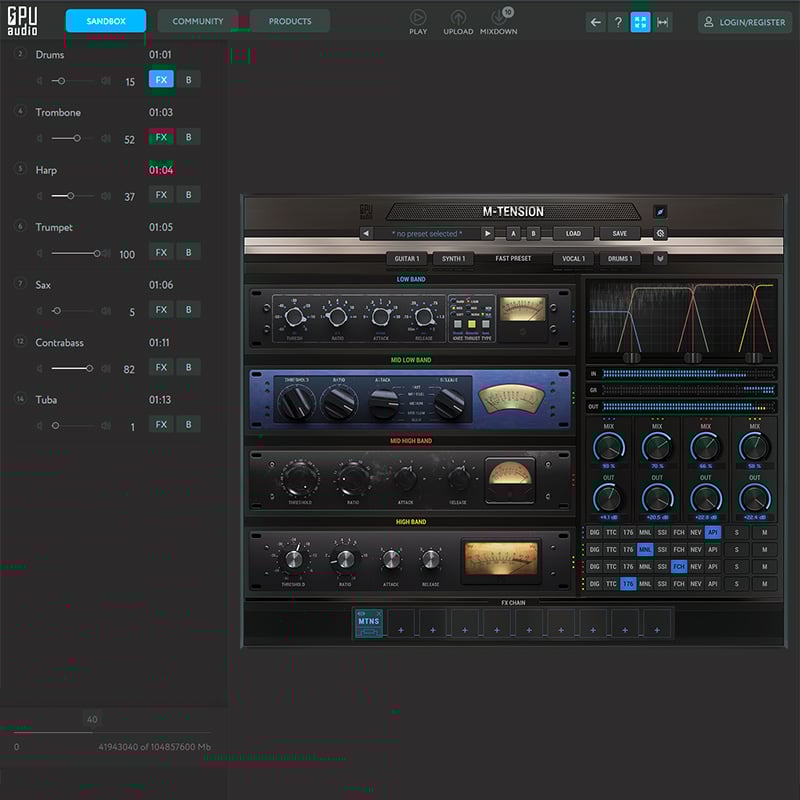Open the Products tab
The width and height of the screenshot is (800, 800).
pyautogui.click(x=290, y=21)
